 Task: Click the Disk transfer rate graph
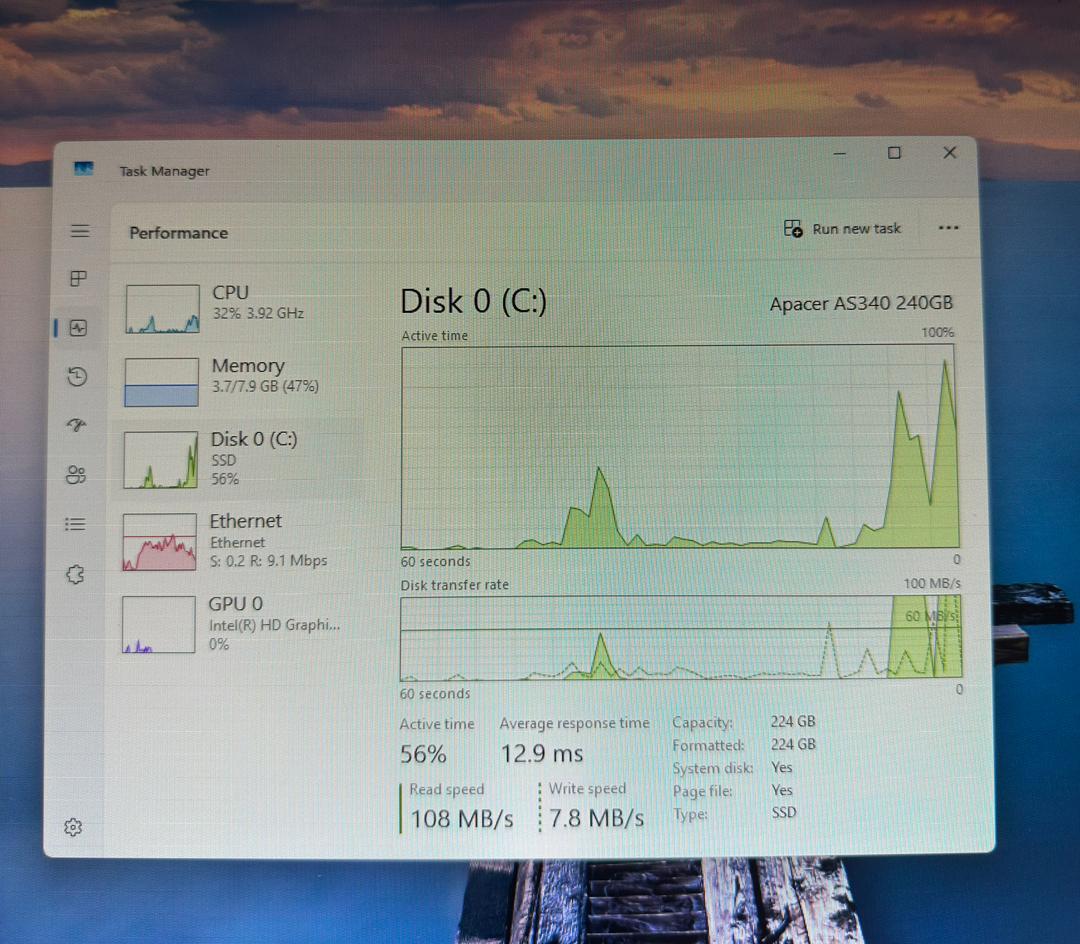point(680,638)
